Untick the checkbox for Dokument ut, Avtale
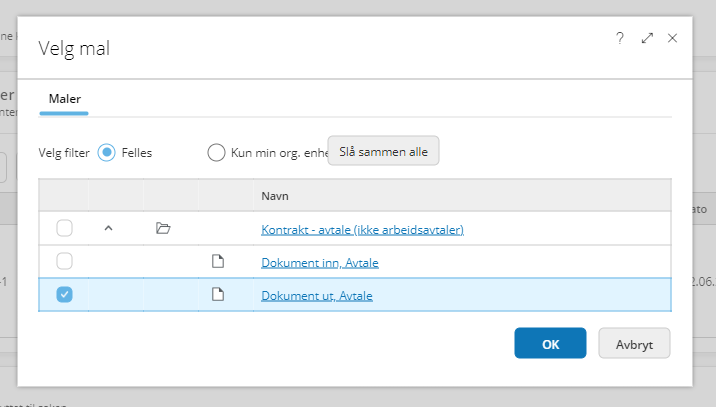 tap(64, 295)
